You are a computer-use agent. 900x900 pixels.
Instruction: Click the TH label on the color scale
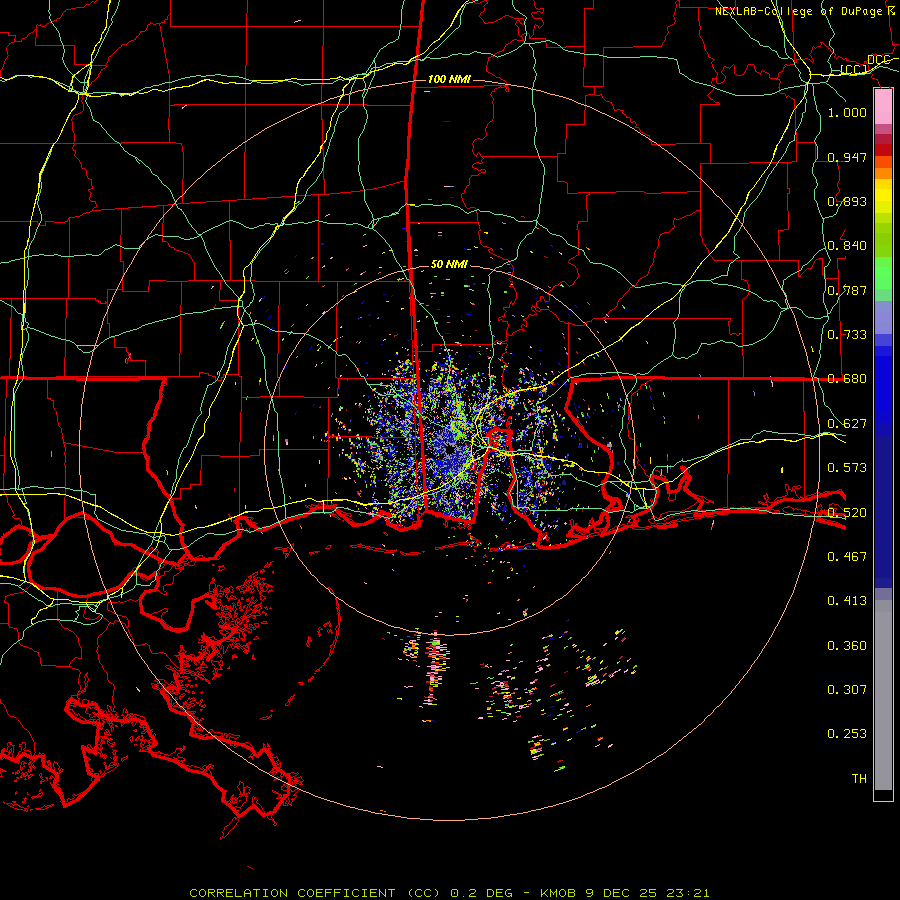[859, 778]
